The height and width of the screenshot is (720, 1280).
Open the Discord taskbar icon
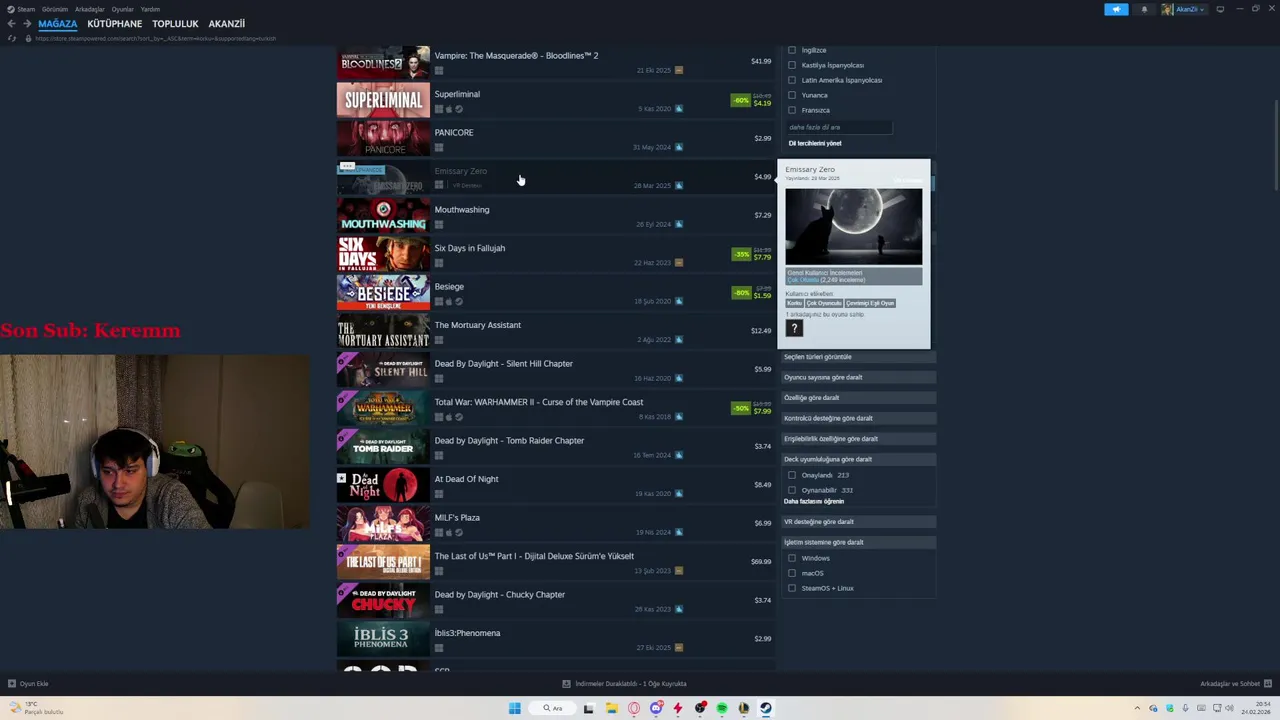tap(656, 708)
